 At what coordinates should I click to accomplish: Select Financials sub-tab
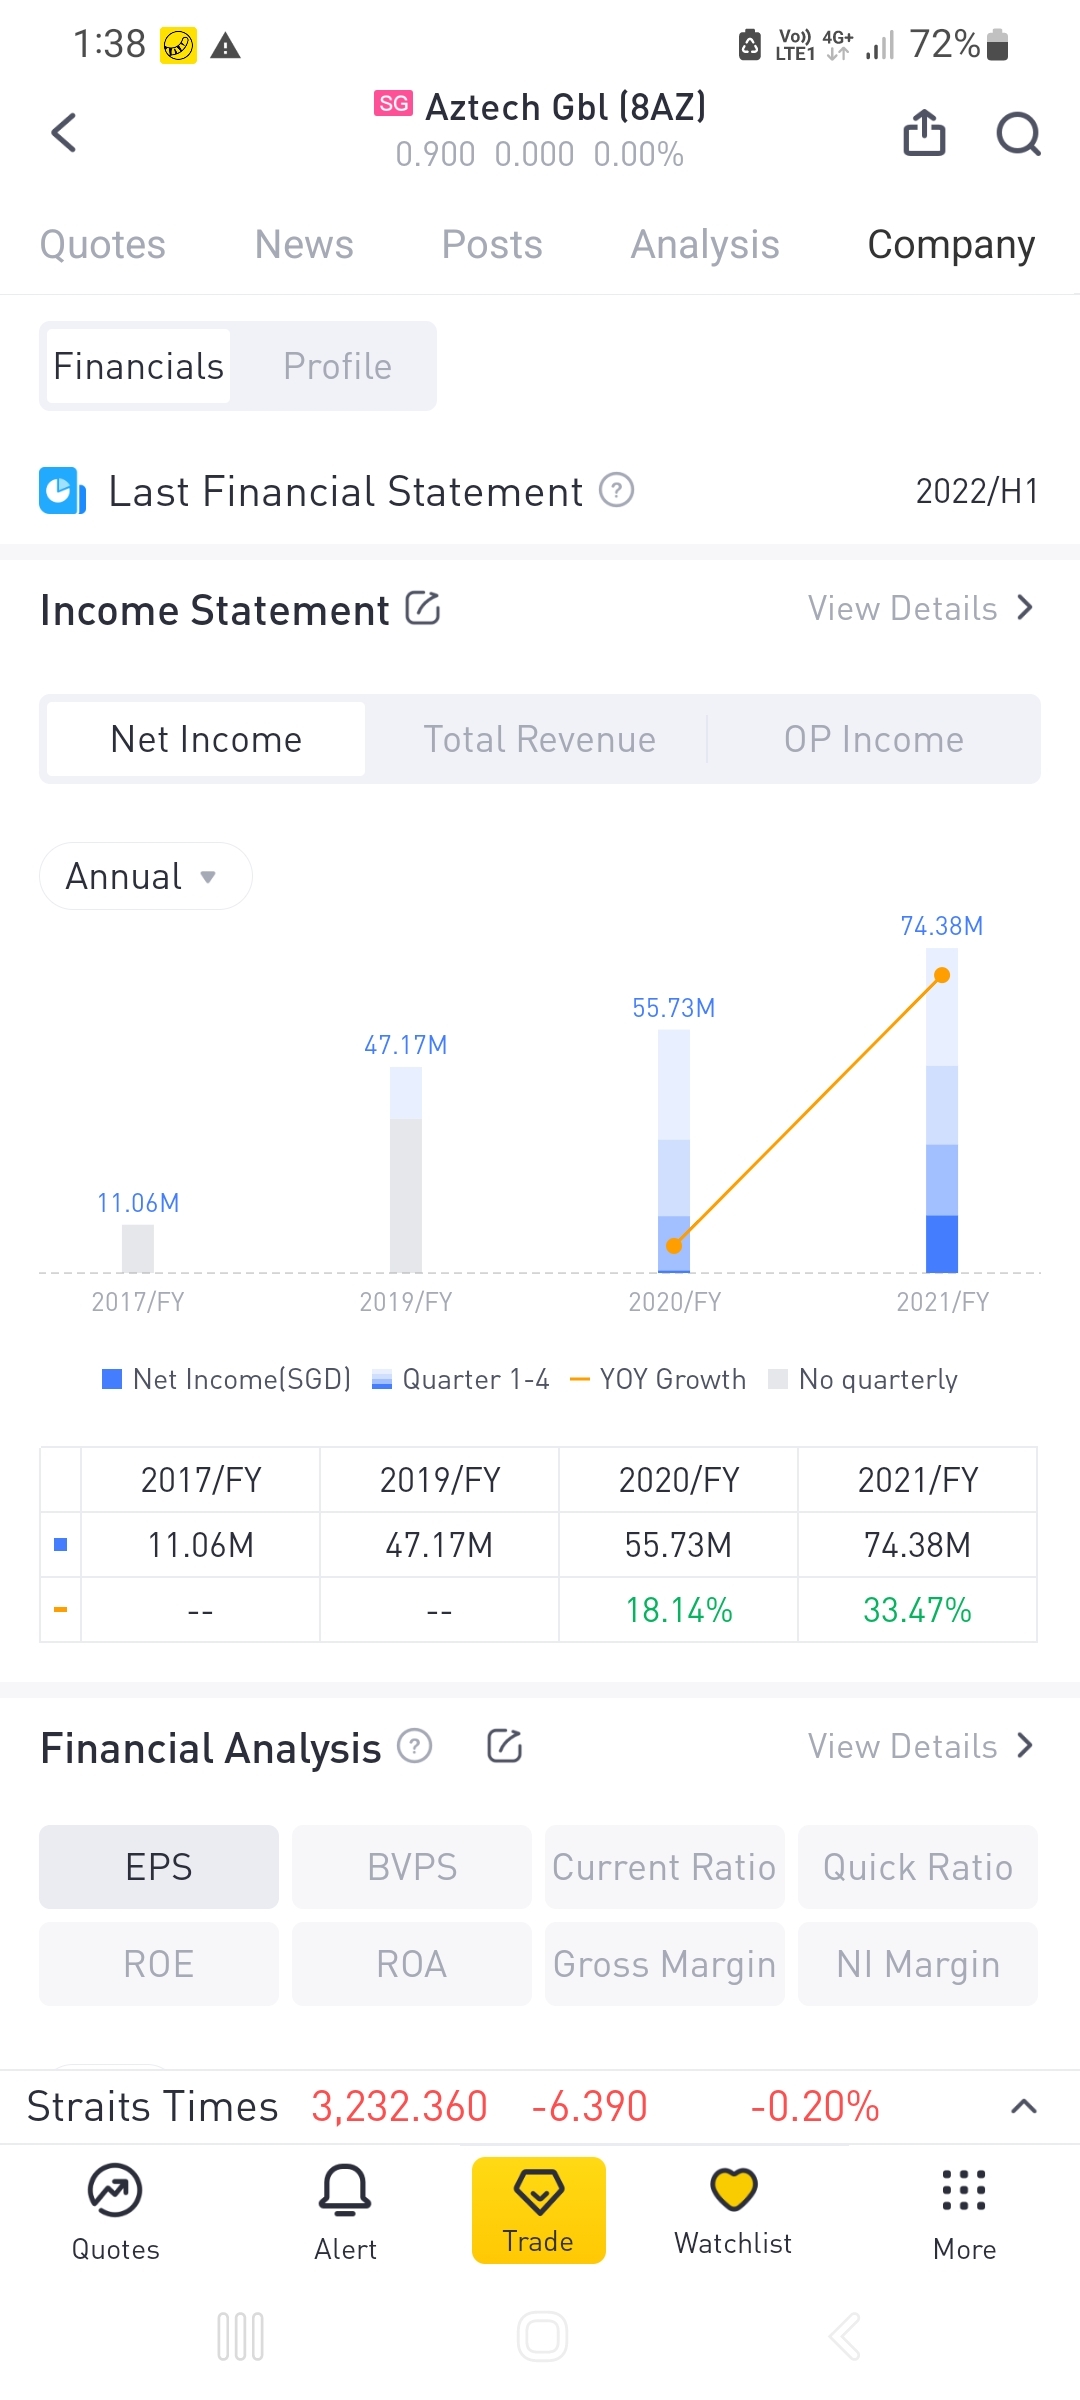tap(139, 366)
